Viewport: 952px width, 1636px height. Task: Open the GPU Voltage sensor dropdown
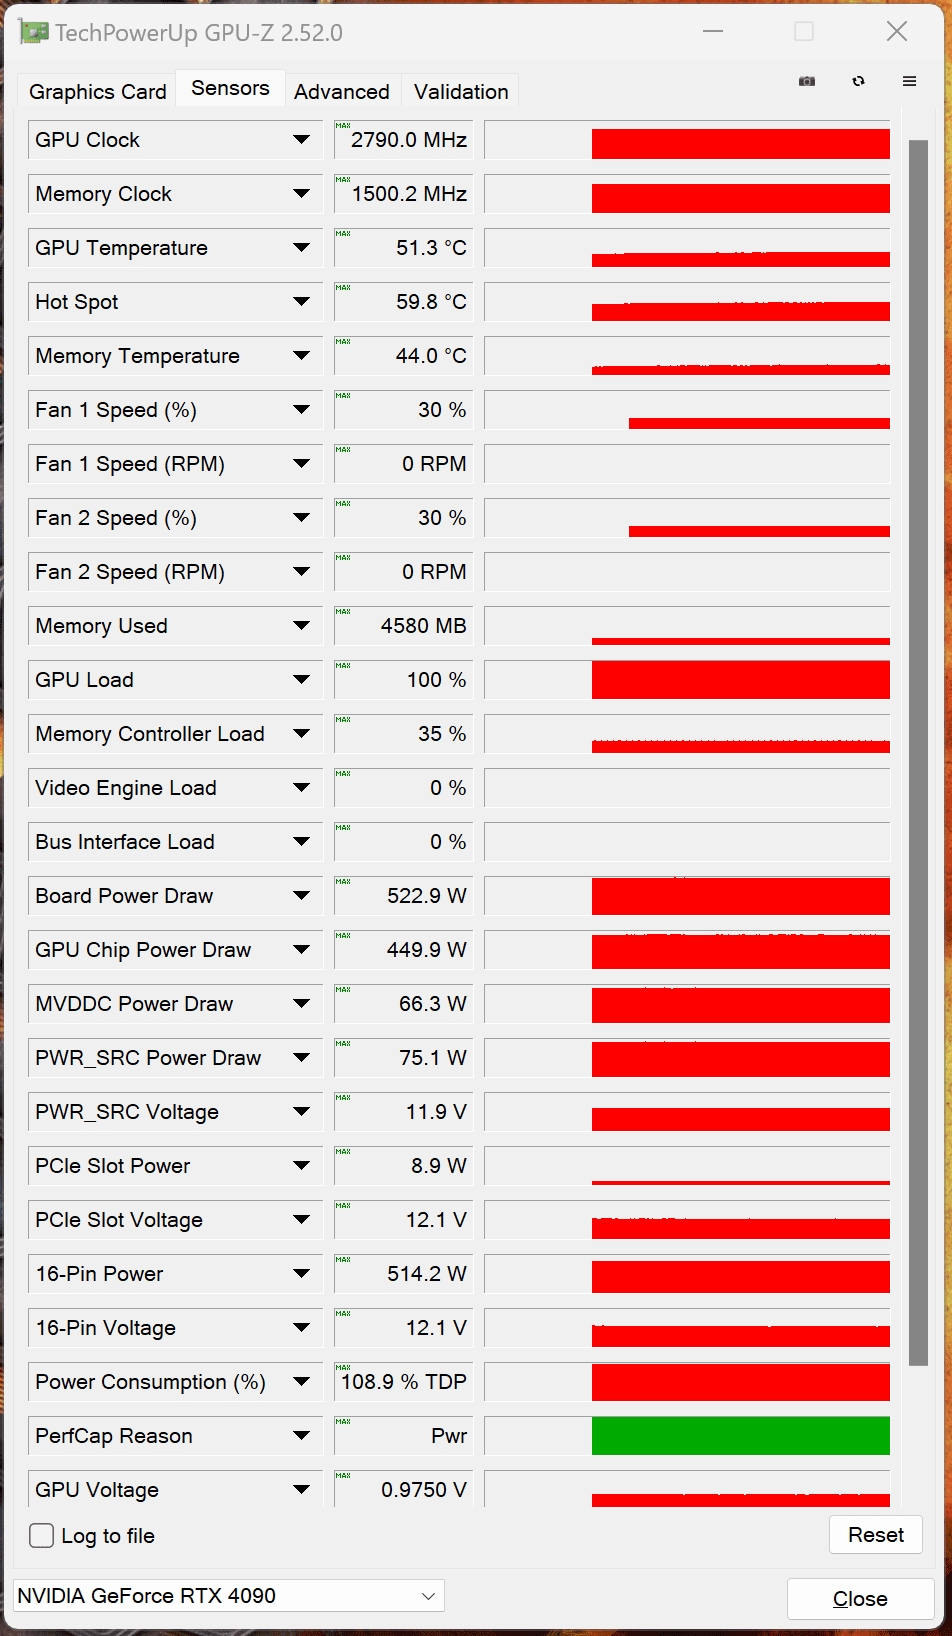(x=301, y=1490)
